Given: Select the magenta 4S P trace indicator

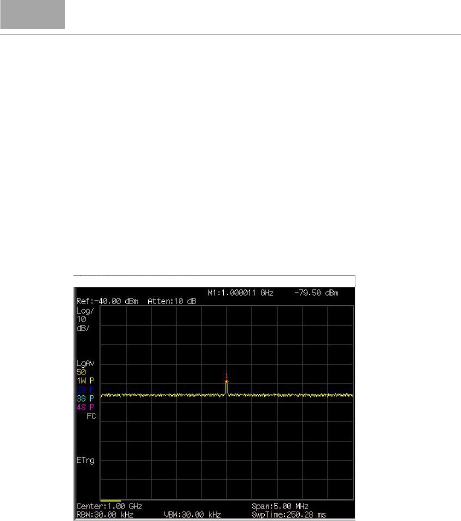Looking at the screenshot, I should (85, 407).
